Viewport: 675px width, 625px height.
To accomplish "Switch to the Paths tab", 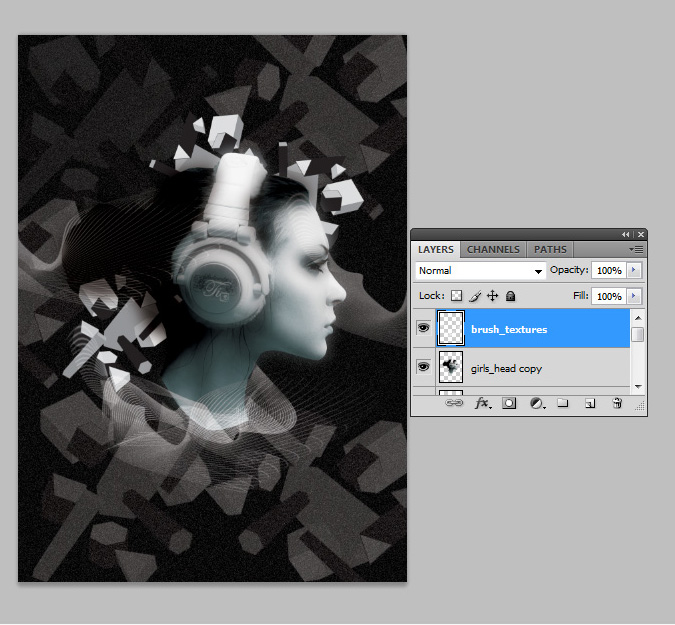I will pyautogui.click(x=550, y=249).
